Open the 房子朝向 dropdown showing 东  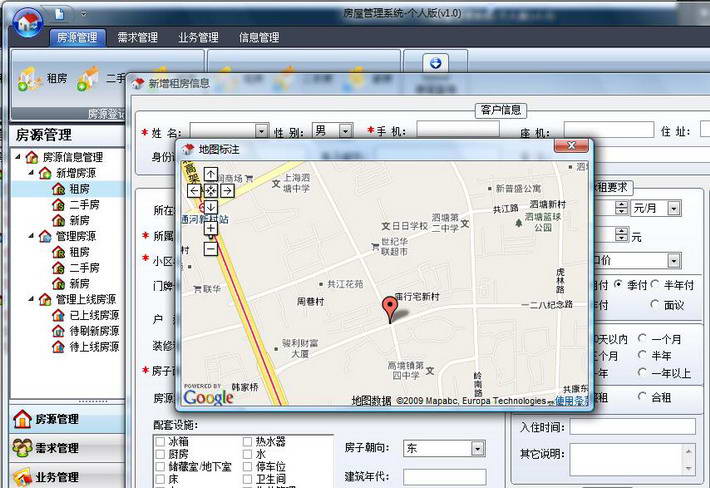click(x=478, y=448)
